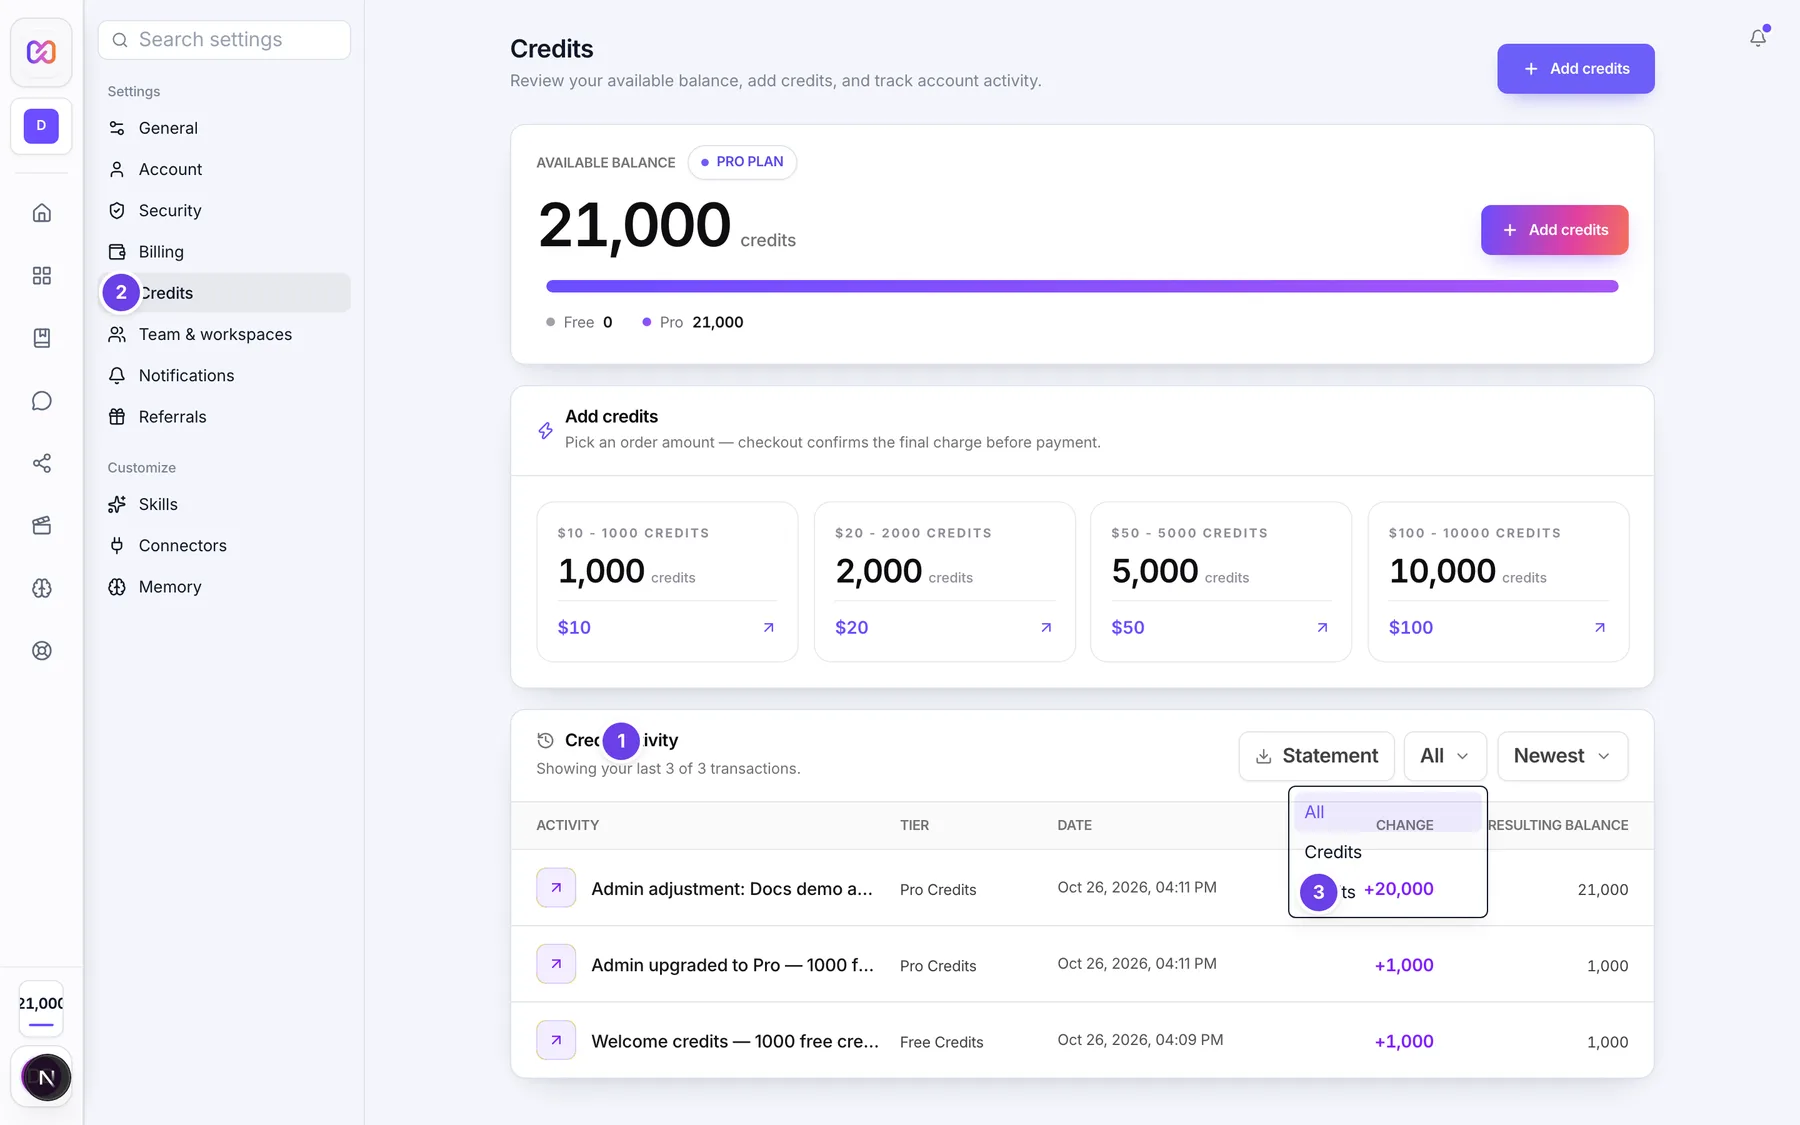Click the PRO PLAN badge
1800x1125 pixels.
tap(742, 162)
